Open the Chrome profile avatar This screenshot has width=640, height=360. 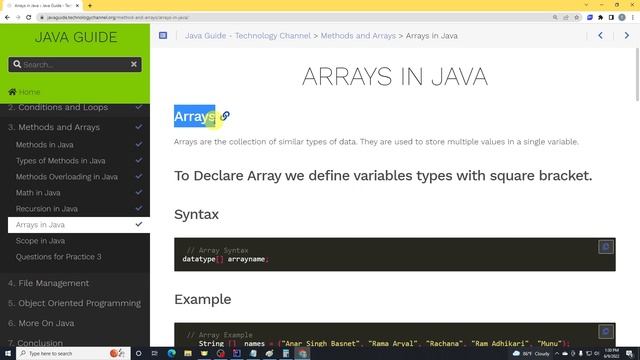pyautogui.click(x=622, y=18)
